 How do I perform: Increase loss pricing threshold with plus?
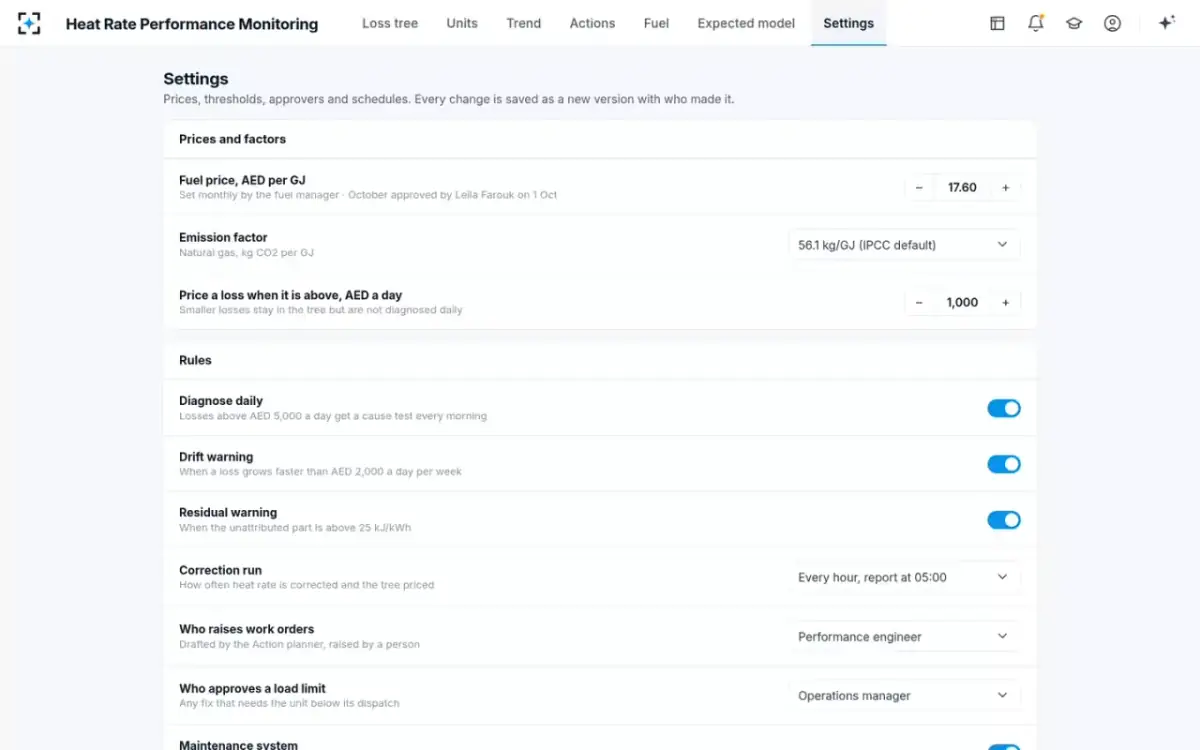(1005, 303)
